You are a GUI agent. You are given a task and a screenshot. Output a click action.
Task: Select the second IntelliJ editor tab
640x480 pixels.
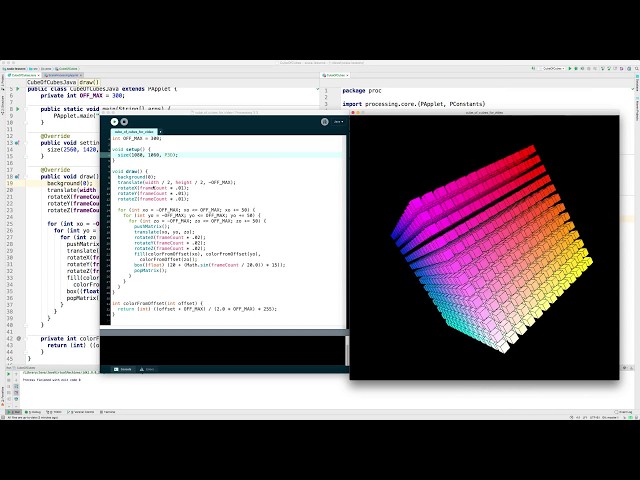tap(61, 76)
